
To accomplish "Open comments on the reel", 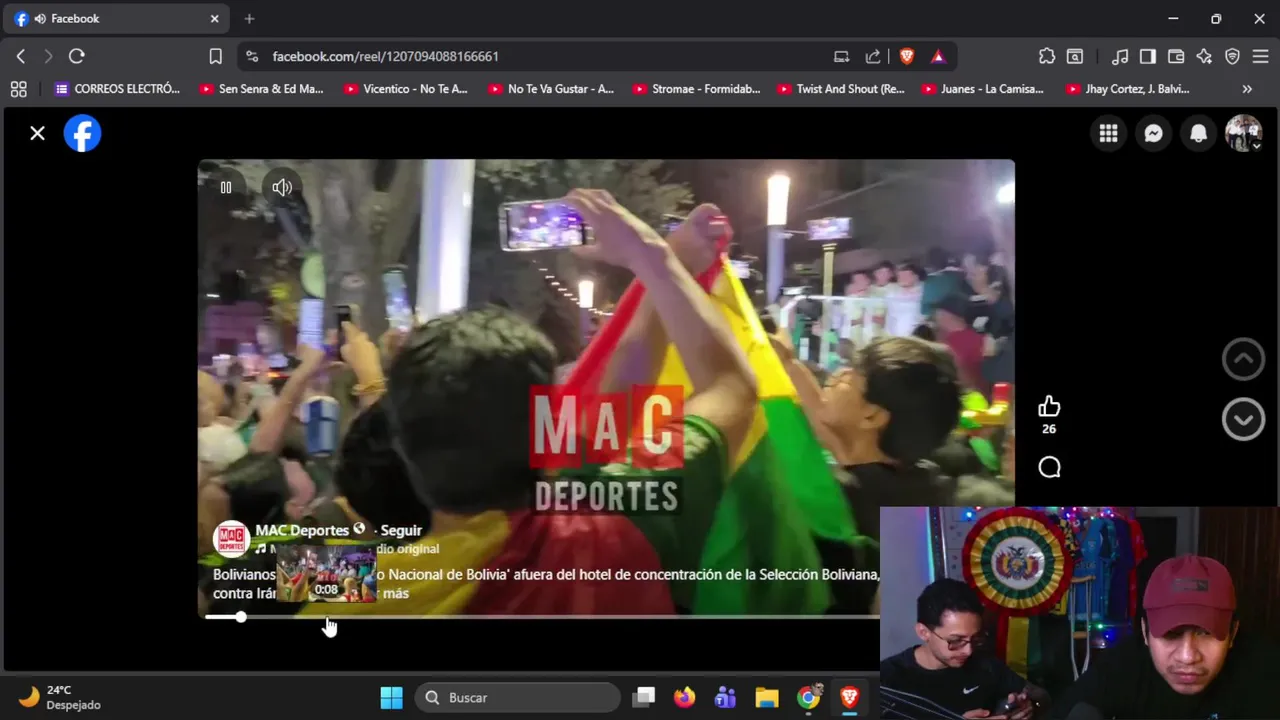I will [x=1049, y=467].
